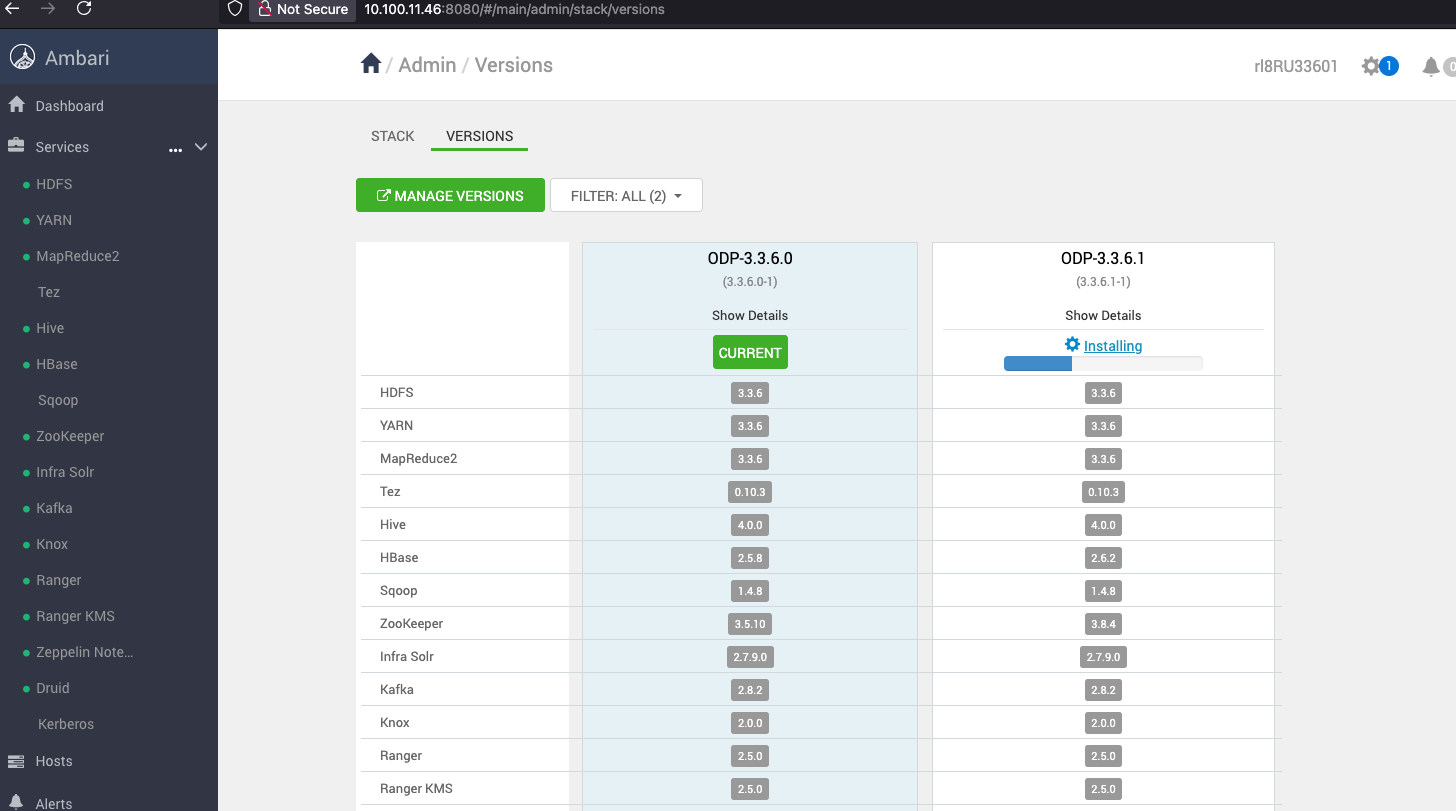
Task: Switch to the Stack tab
Action: (x=392, y=136)
